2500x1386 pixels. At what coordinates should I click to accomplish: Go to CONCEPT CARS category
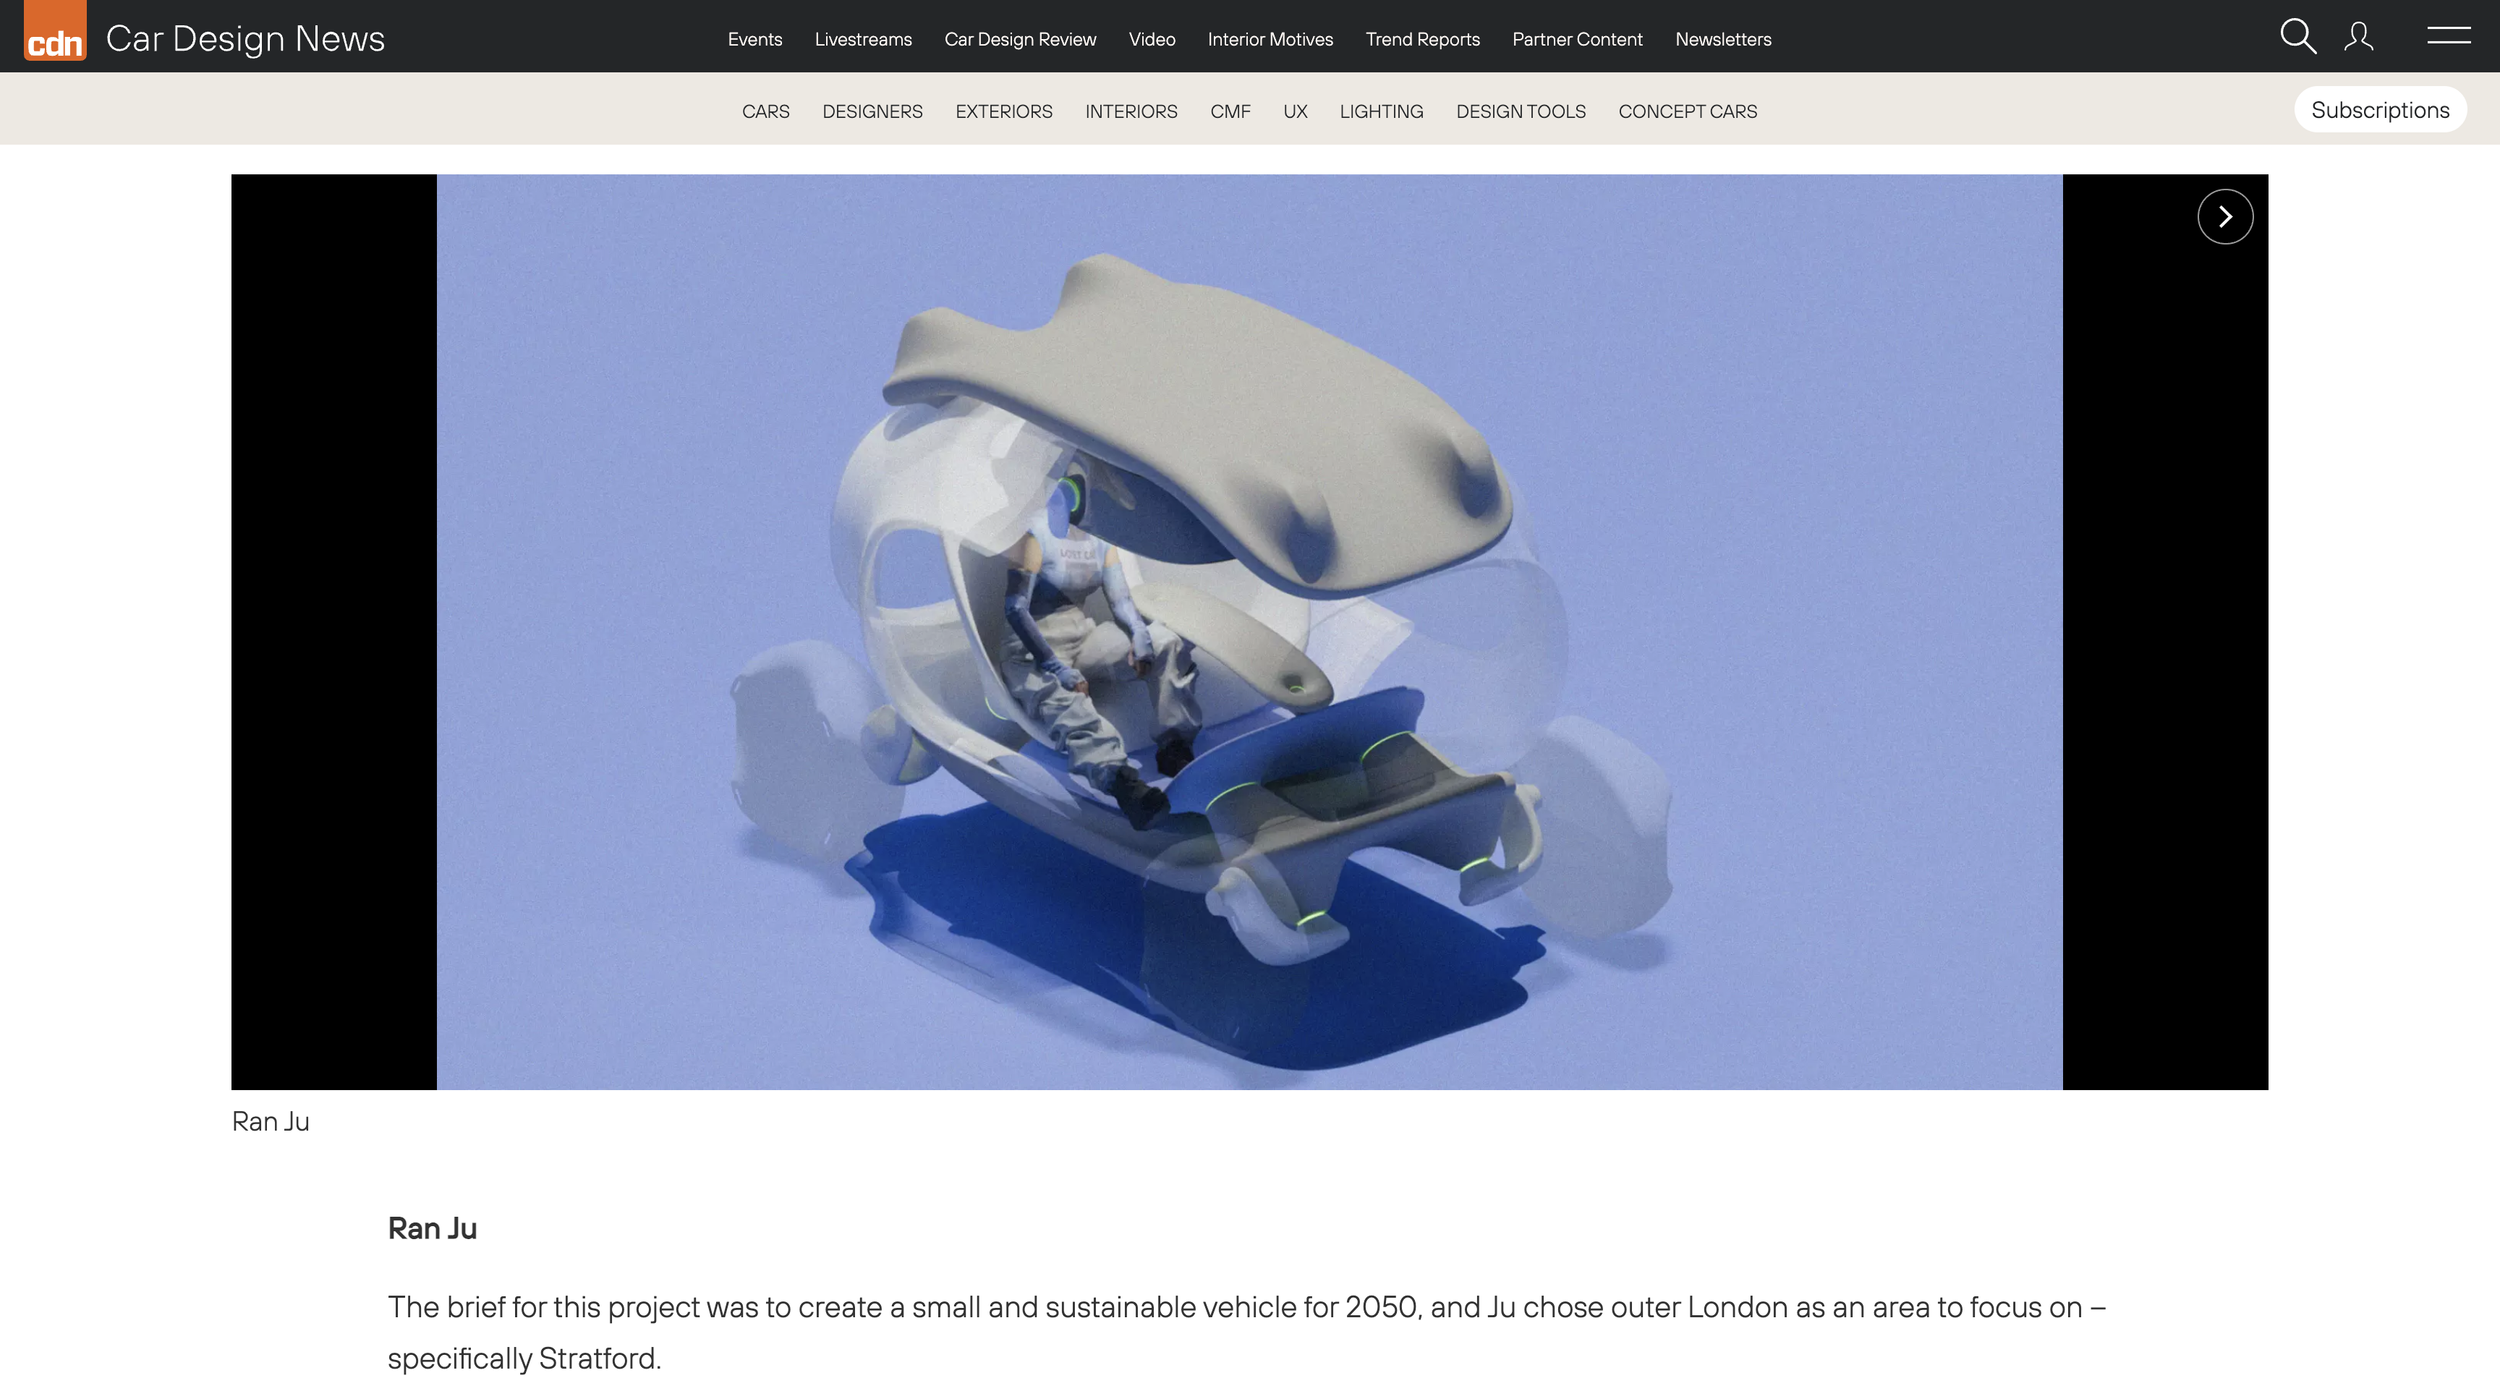click(x=1686, y=112)
